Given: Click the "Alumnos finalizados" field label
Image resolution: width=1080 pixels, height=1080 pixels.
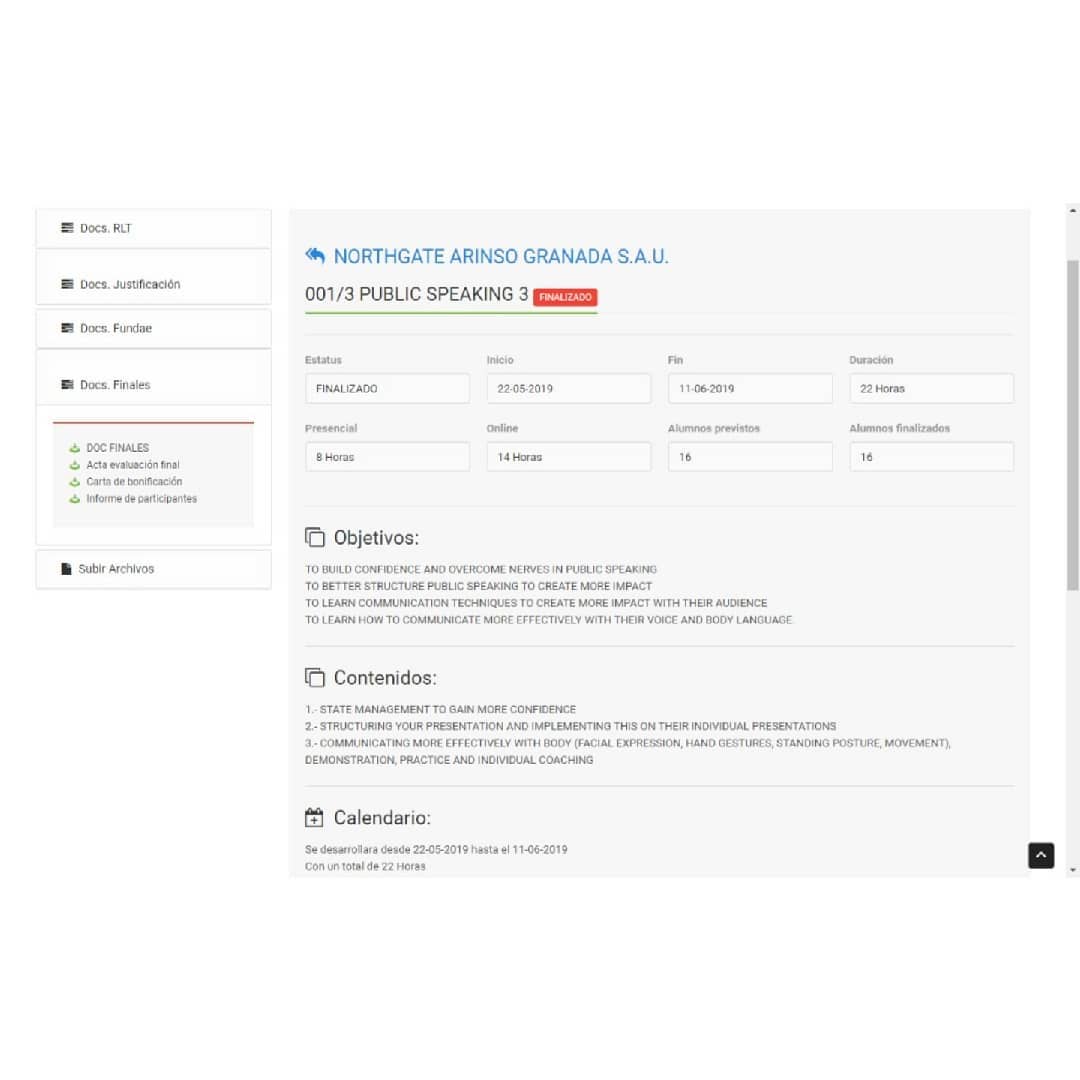Looking at the screenshot, I should [900, 428].
